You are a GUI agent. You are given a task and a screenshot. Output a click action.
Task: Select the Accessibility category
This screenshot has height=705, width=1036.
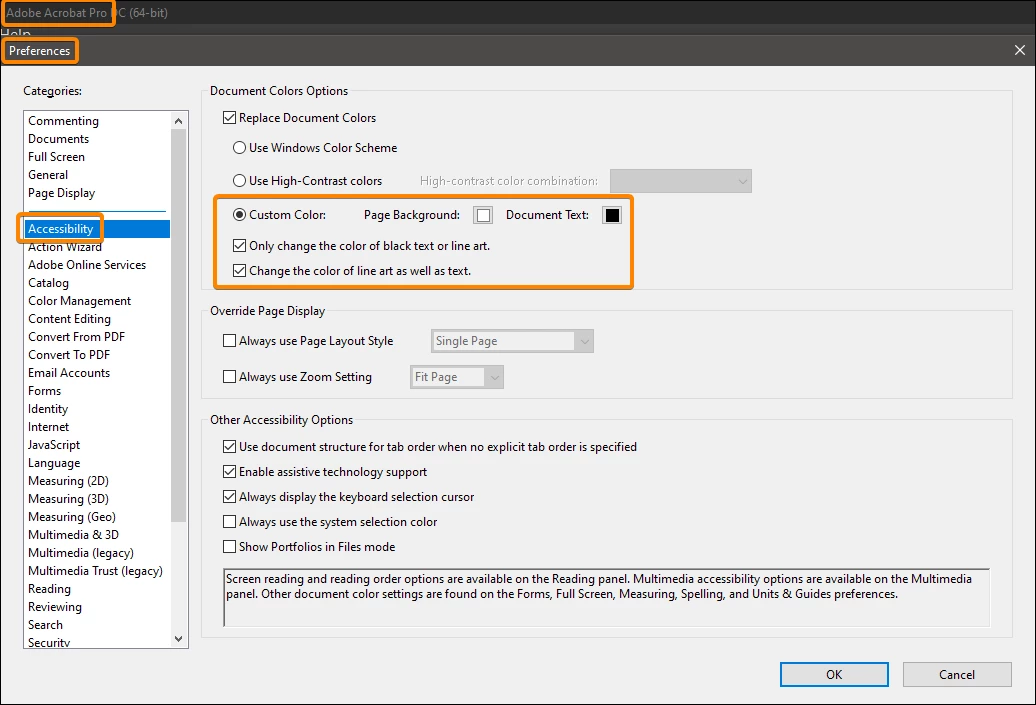click(x=97, y=229)
